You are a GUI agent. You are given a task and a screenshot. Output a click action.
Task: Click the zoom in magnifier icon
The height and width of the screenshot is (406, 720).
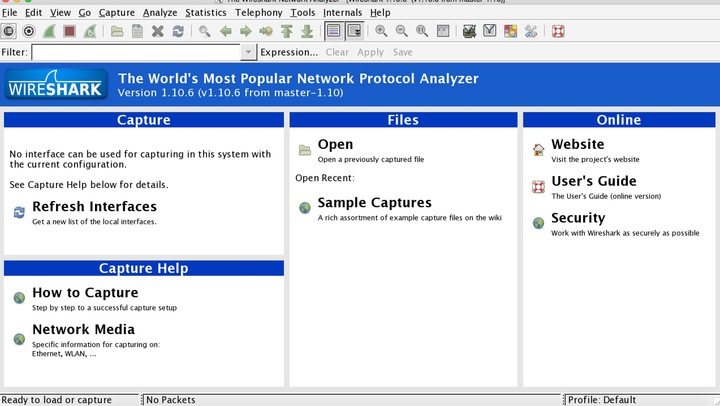pos(381,31)
